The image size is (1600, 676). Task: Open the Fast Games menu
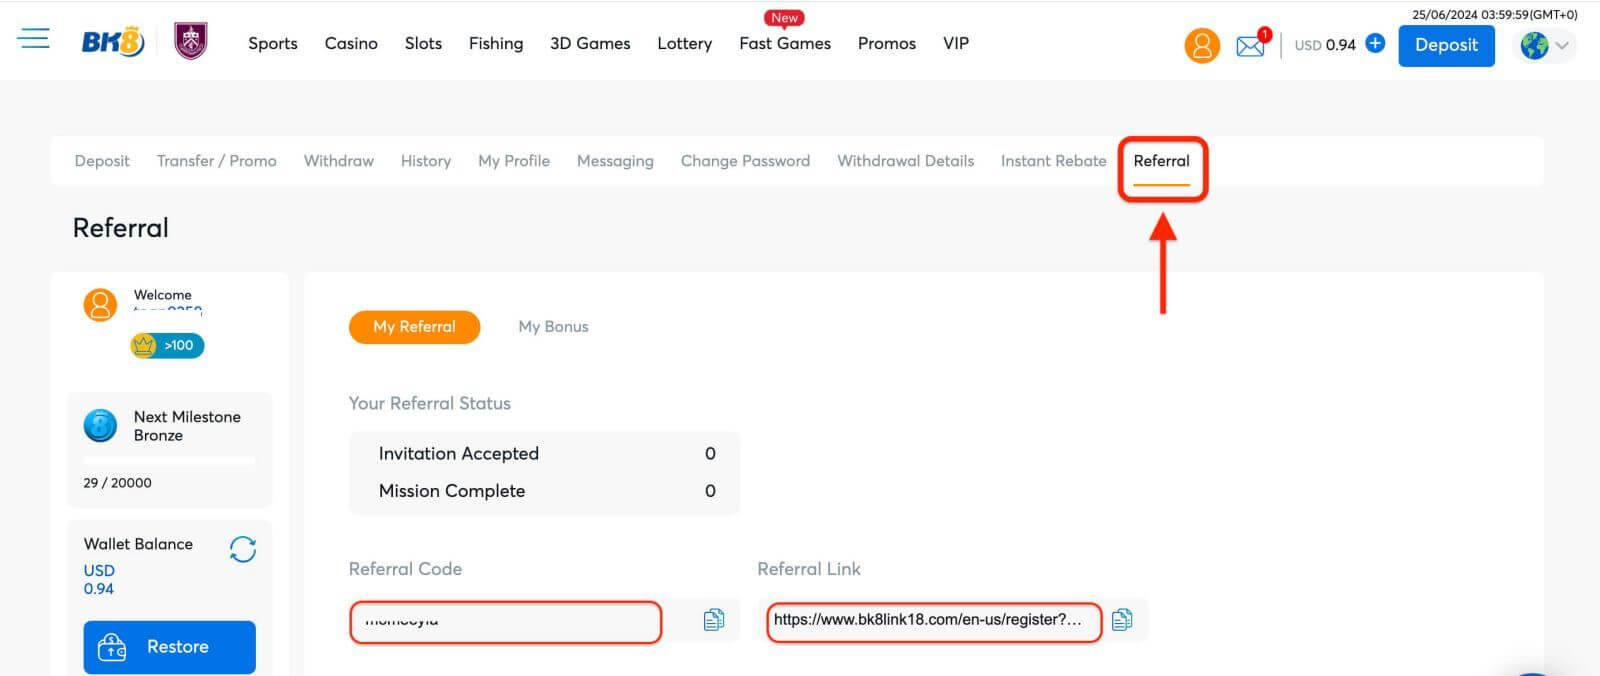(785, 43)
